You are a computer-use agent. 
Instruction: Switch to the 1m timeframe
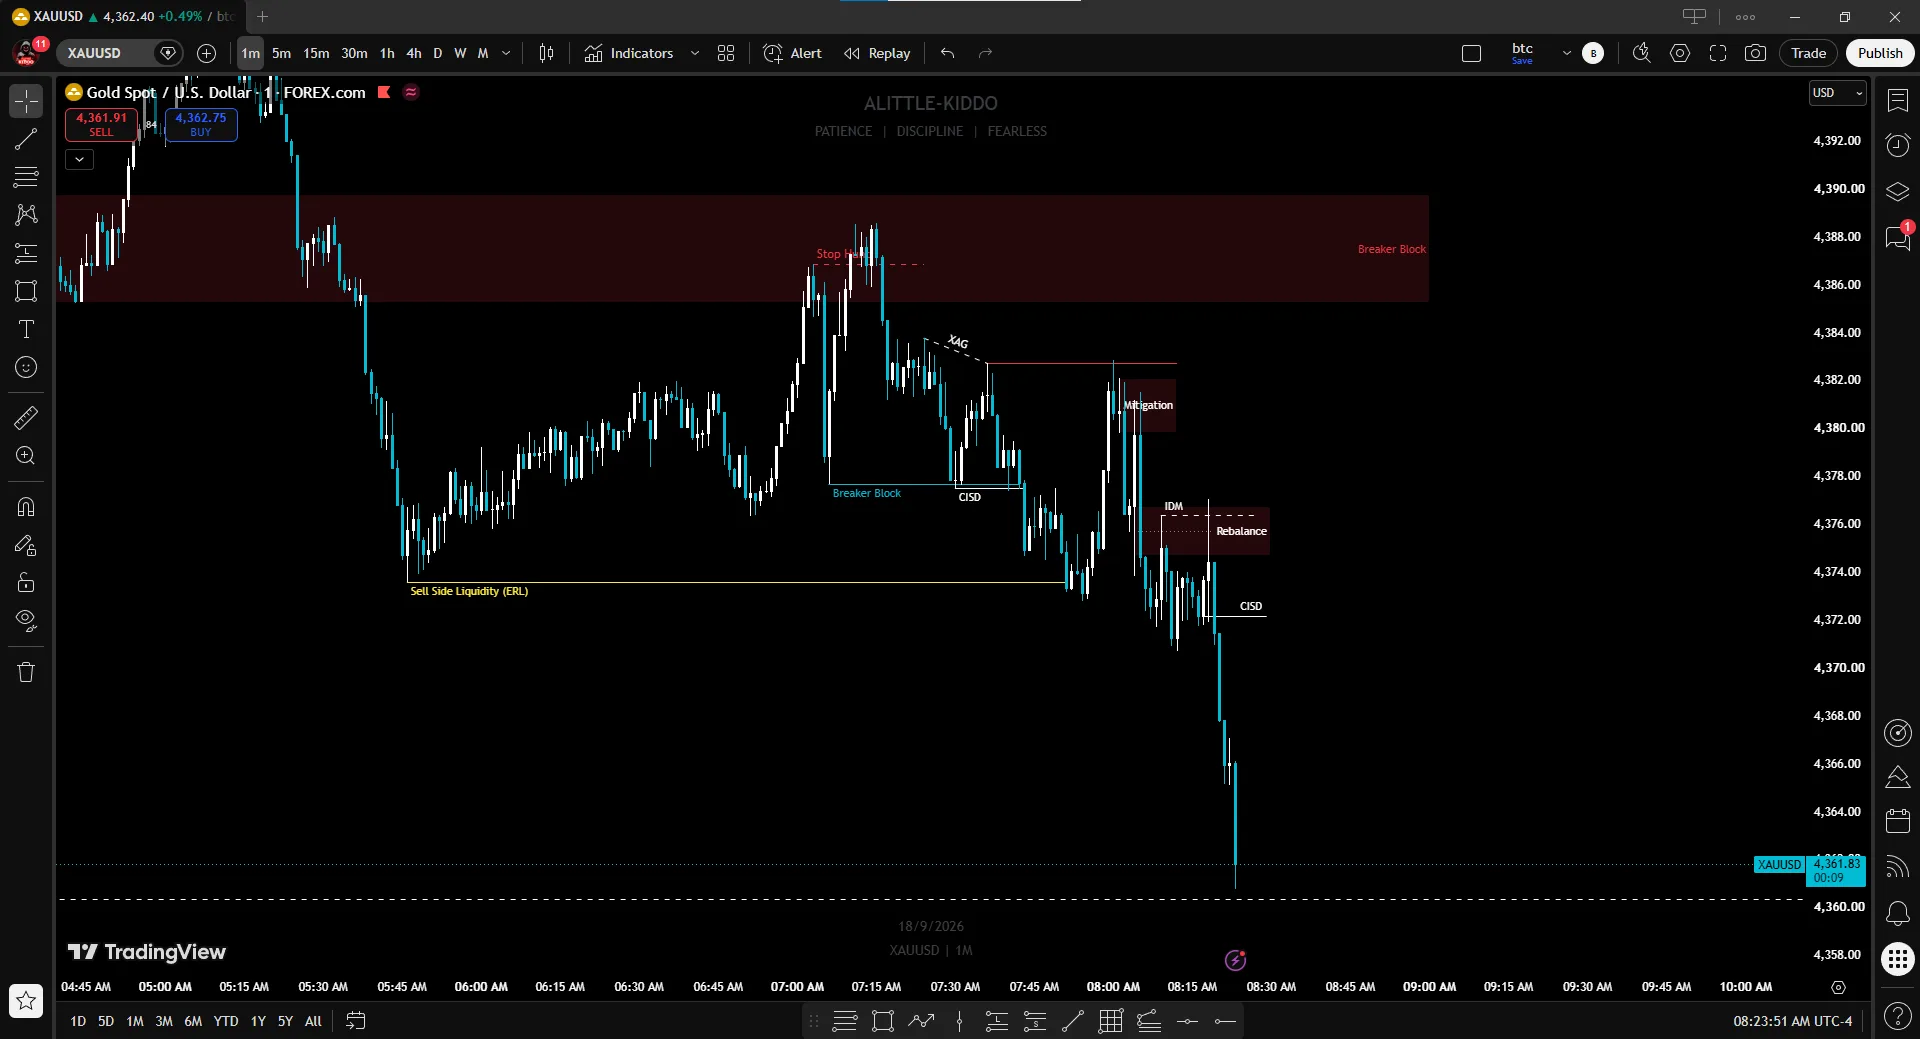point(250,53)
